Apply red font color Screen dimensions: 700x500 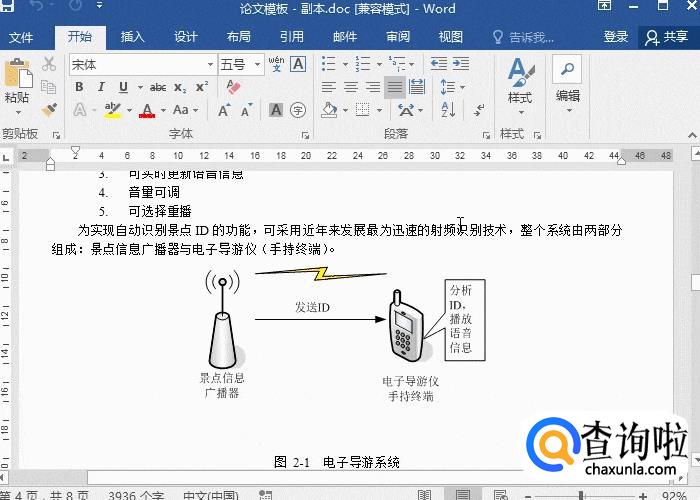[x=147, y=110]
